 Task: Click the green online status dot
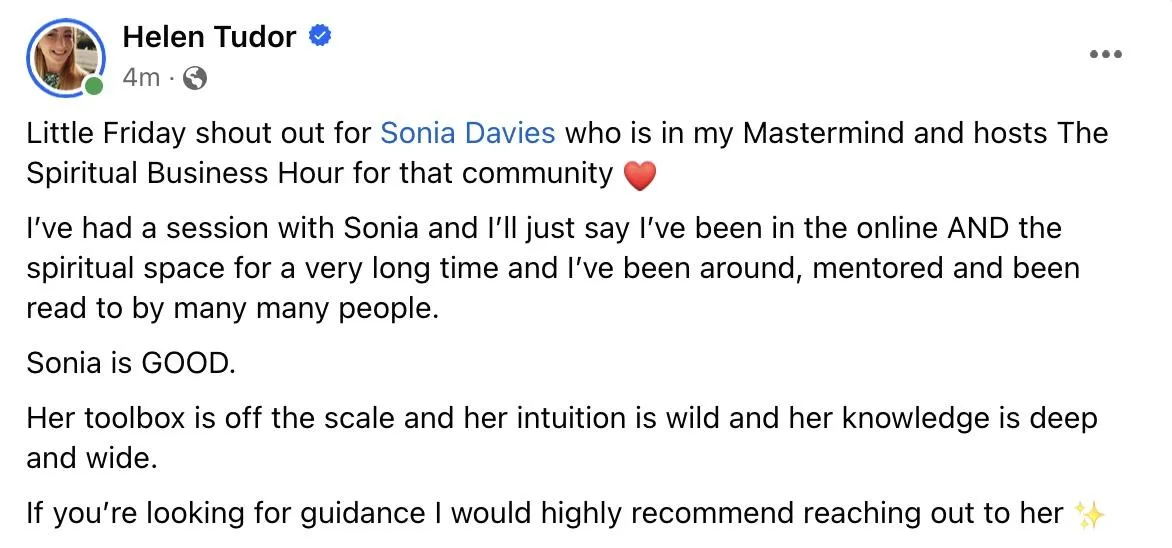tap(94, 87)
